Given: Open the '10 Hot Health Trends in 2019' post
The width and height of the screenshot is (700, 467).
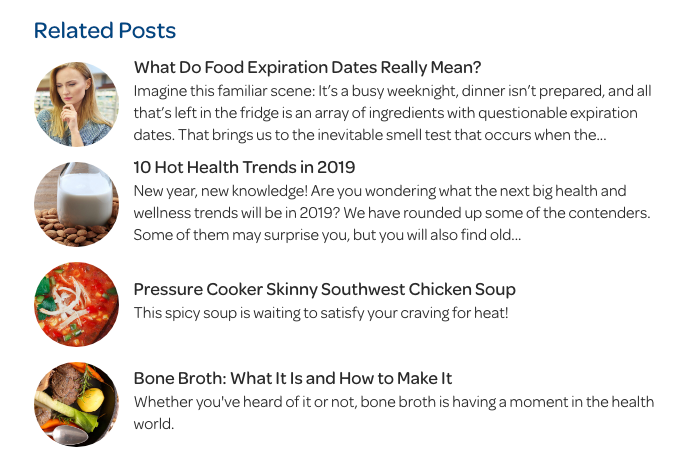Looking at the screenshot, I should [x=244, y=167].
